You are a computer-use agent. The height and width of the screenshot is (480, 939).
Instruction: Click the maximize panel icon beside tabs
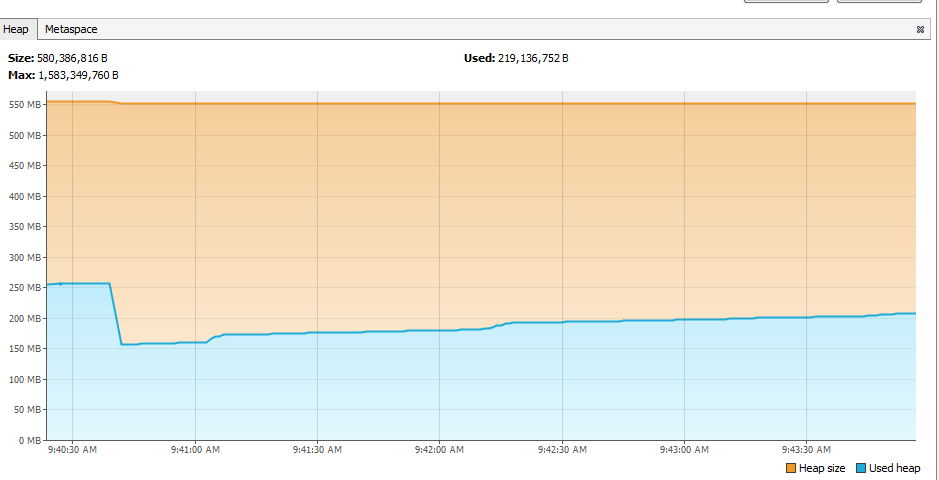919,30
